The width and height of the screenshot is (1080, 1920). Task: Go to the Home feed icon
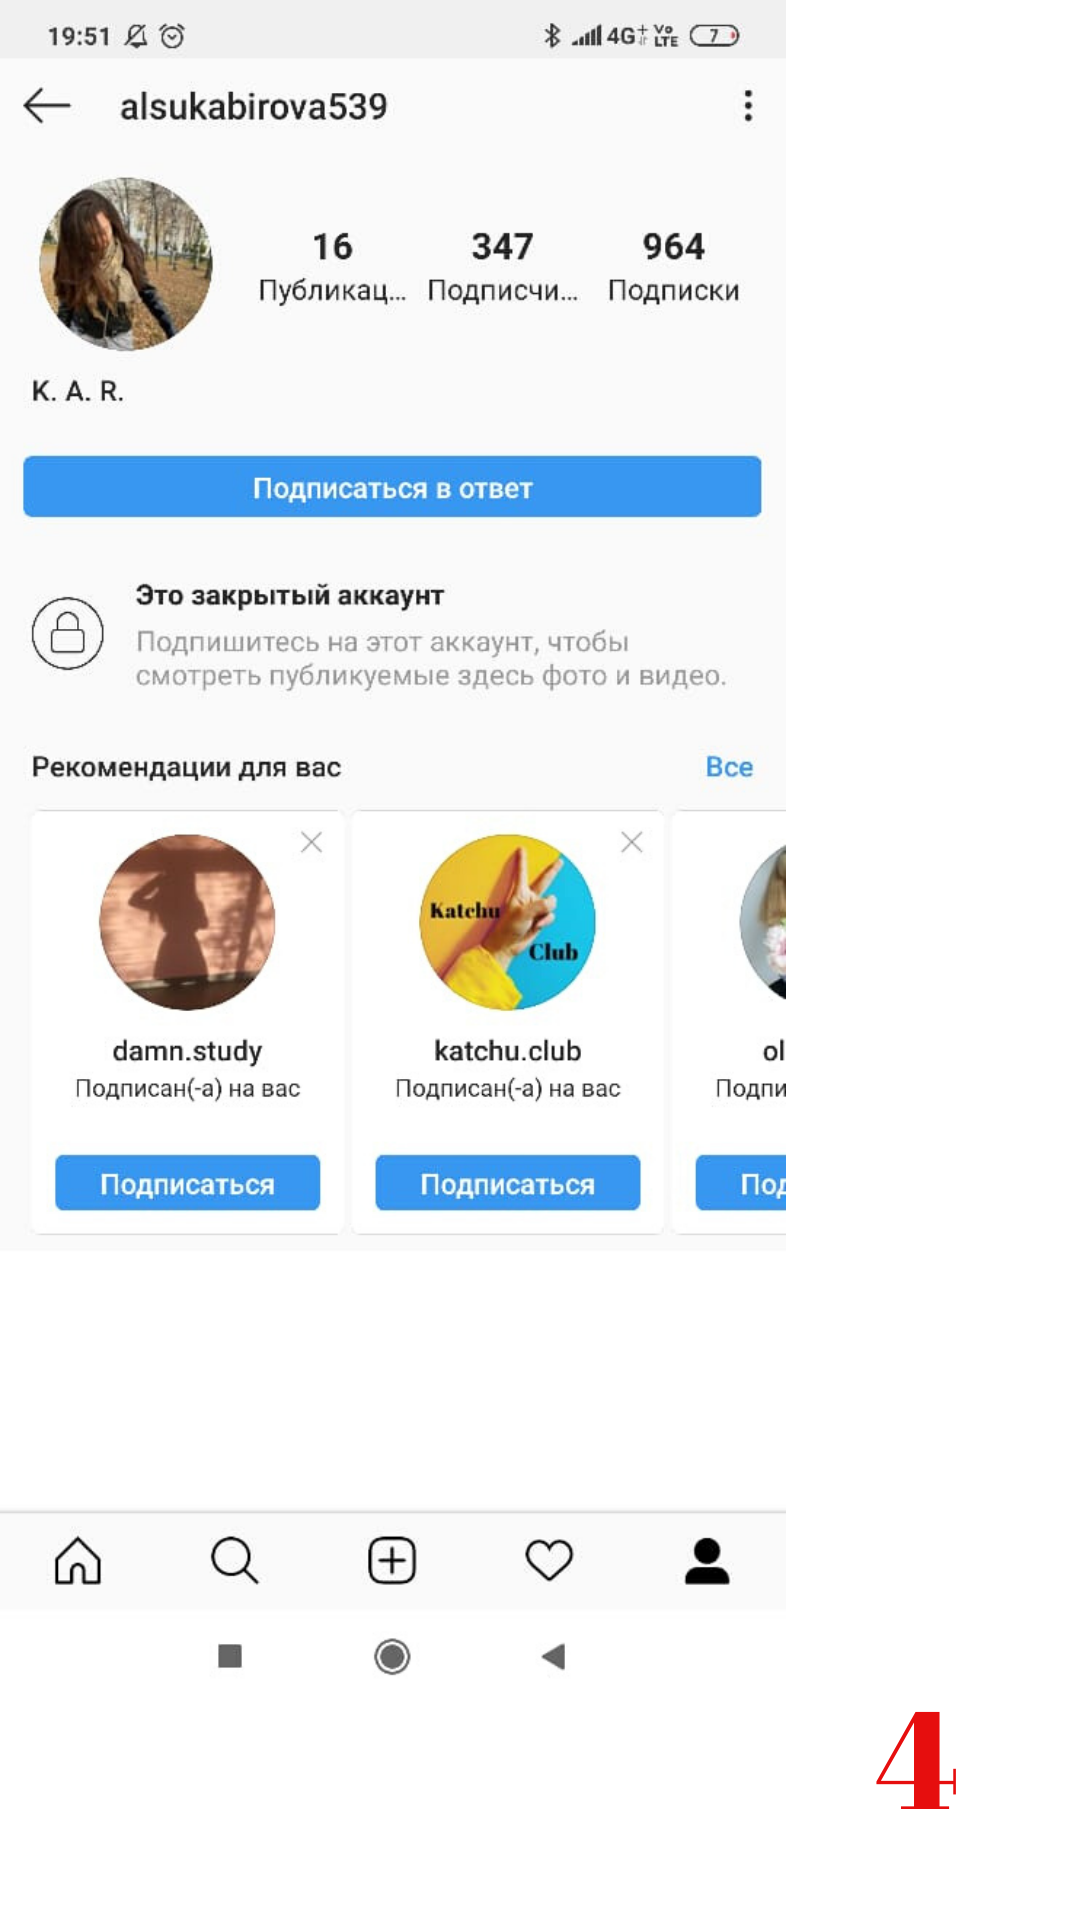[x=78, y=1560]
